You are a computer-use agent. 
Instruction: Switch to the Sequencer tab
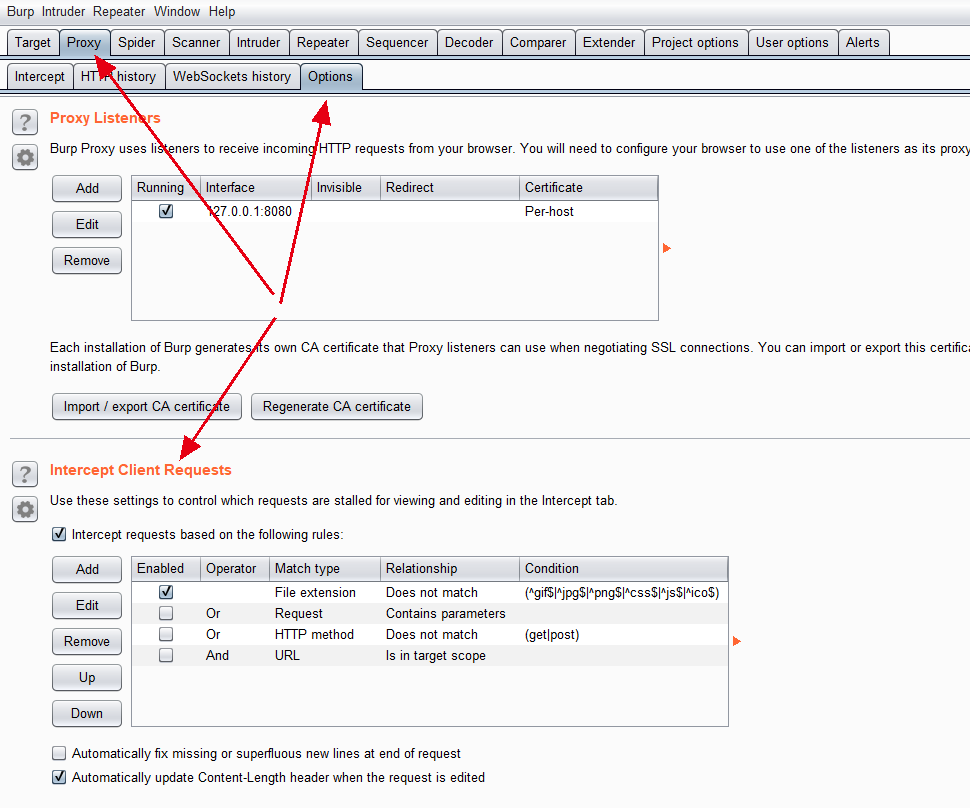tap(397, 43)
